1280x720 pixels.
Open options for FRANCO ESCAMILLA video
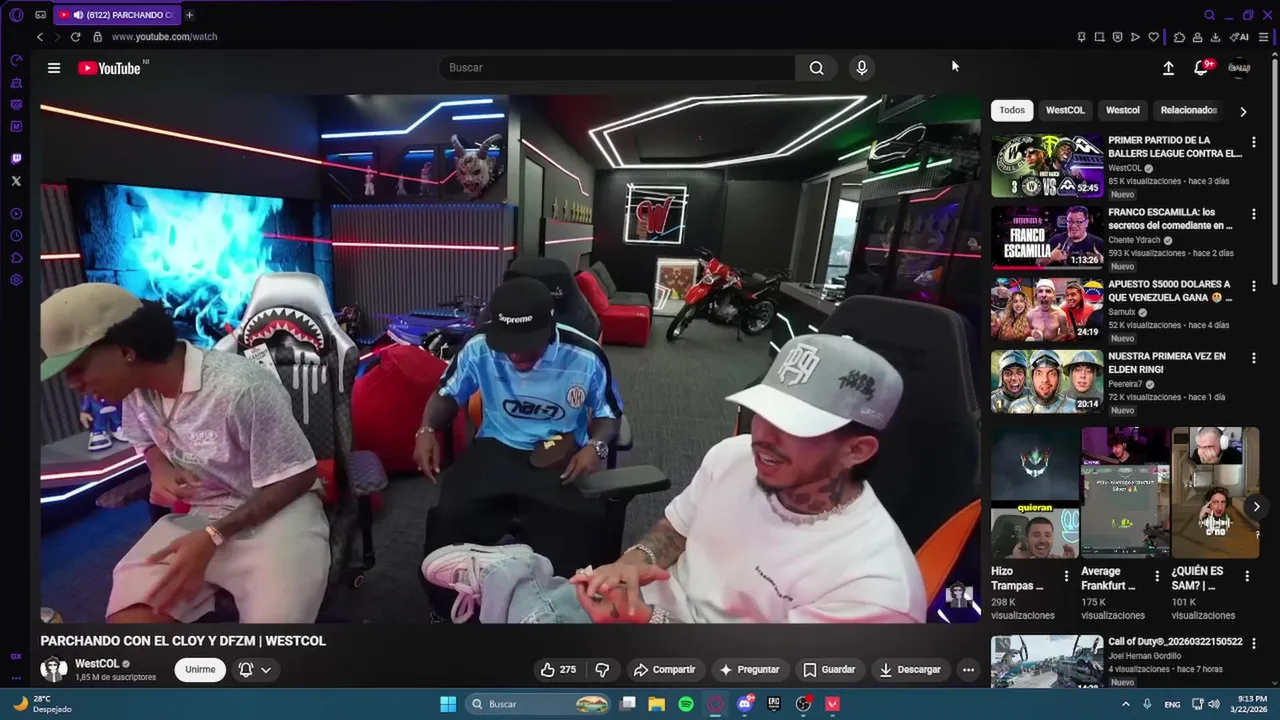coord(1254,214)
